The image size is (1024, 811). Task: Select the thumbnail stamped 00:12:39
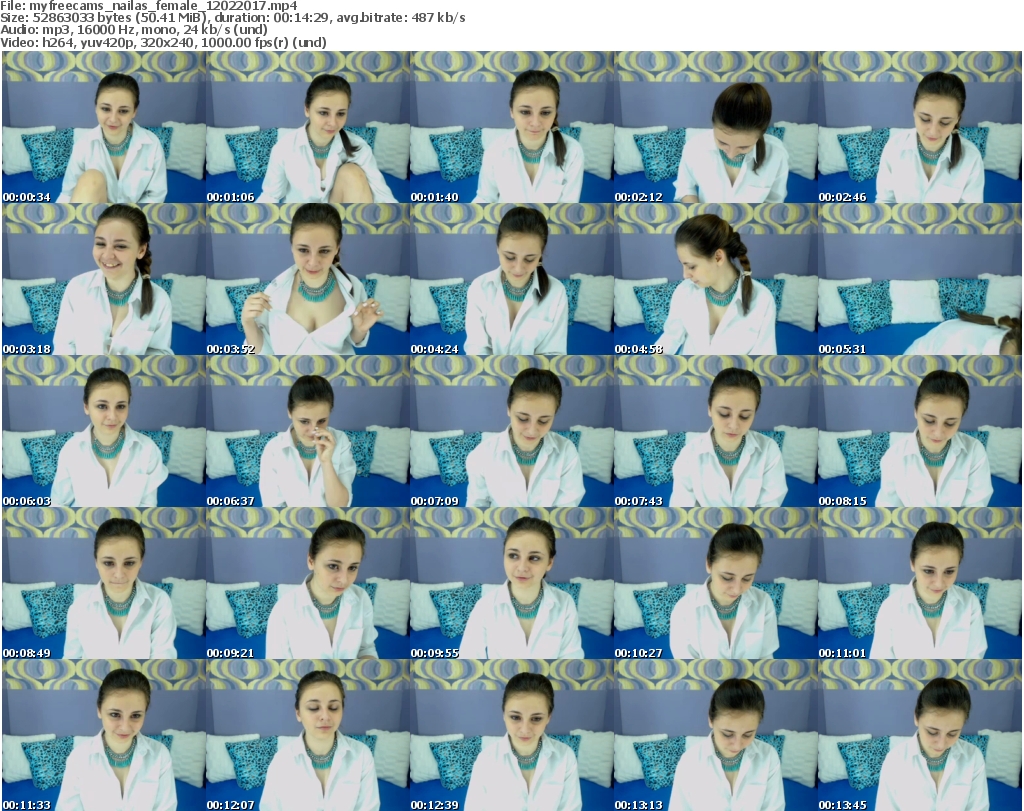(x=511, y=735)
